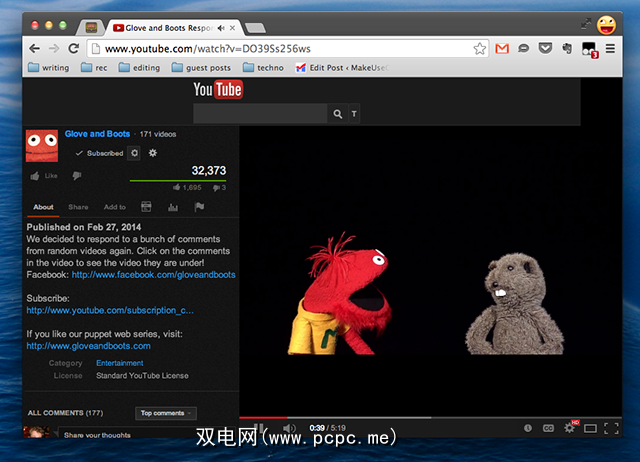The width and height of the screenshot is (640, 462).
Task: Go back with the browser back arrow
Action: tap(35, 49)
